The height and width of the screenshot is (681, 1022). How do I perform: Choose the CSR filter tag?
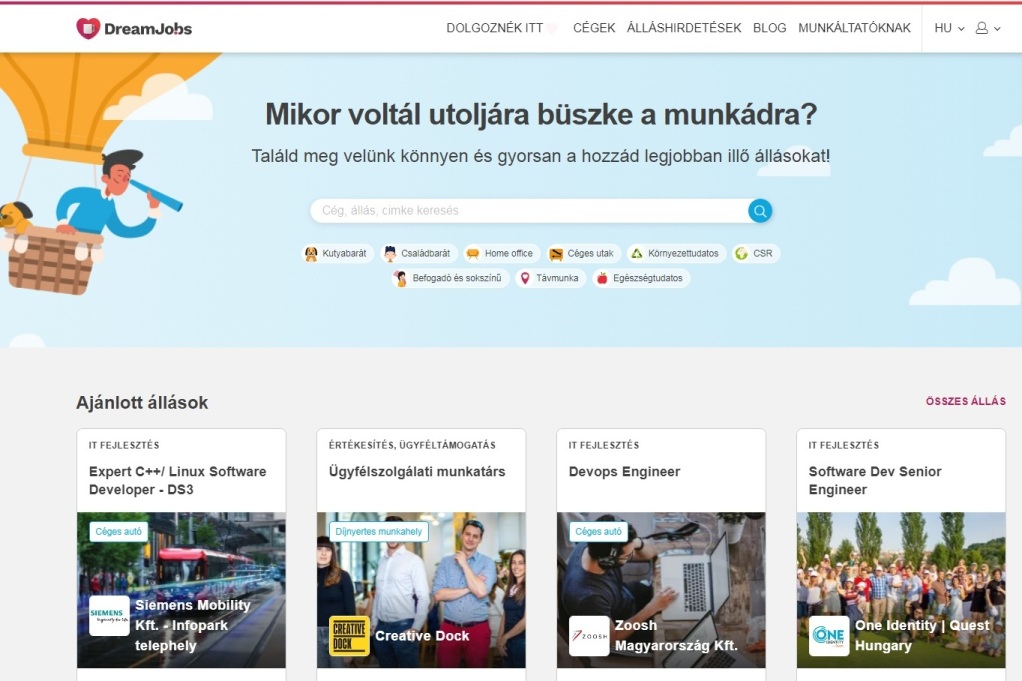(x=755, y=254)
